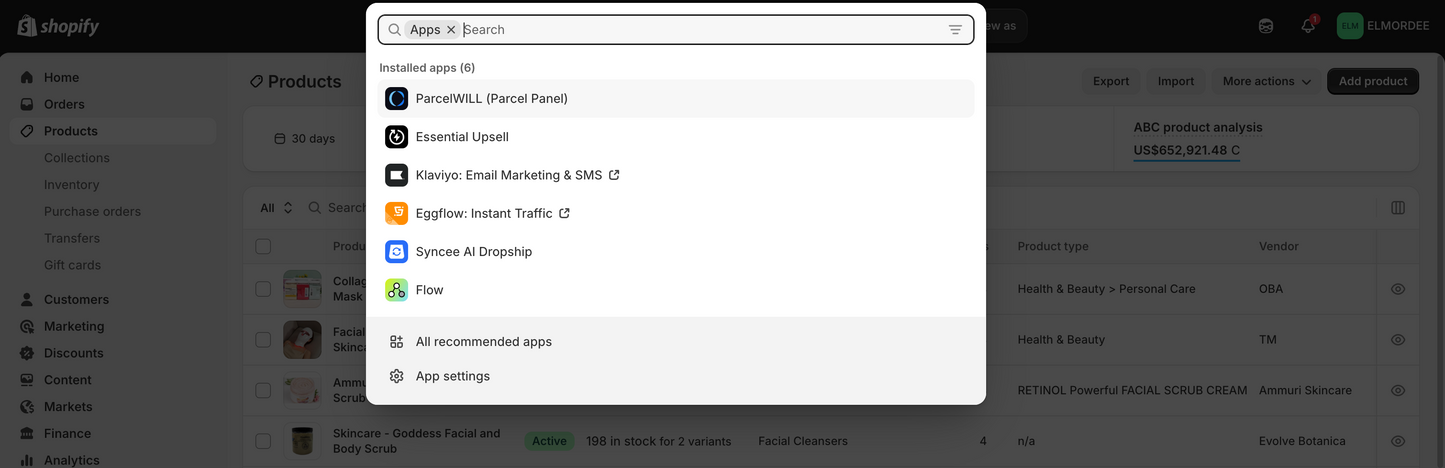
Task: Click the Syncee AI Dropship app icon
Action: 397,251
